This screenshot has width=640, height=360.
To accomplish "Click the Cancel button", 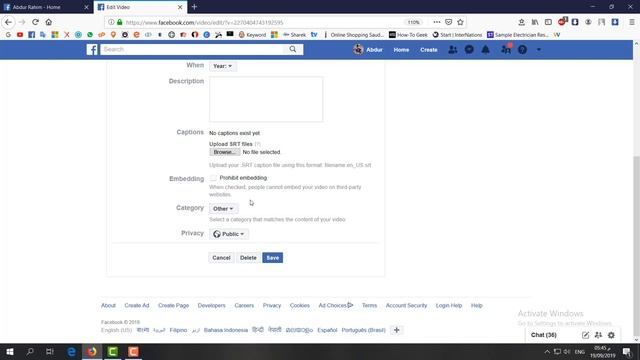I will tap(221, 258).
